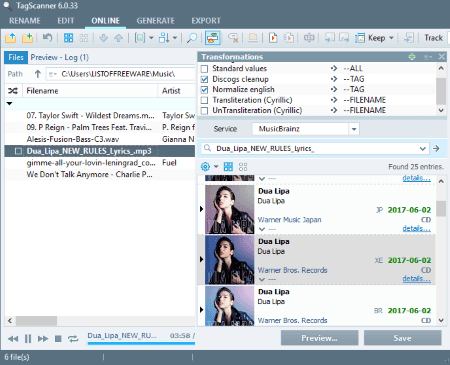This screenshot has height=365, width=450.
Task: Toggle the highlighted transformations panel toolbar icon
Action: [213, 38]
